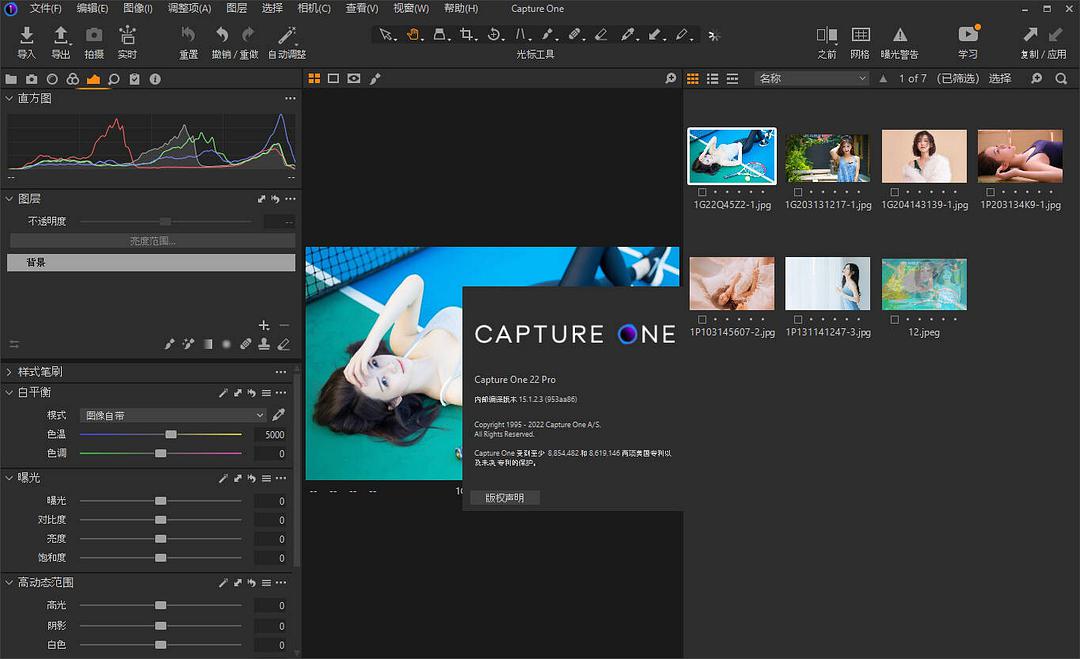Open the Color circles tool tab
The image size is (1080, 659).
pyautogui.click(x=72, y=79)
